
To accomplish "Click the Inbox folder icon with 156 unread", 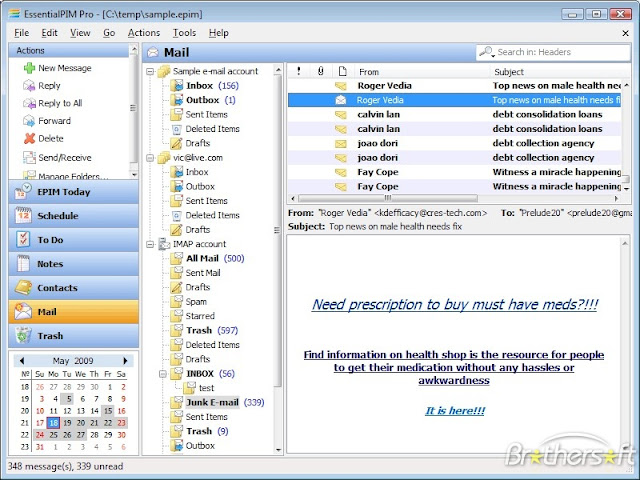I will click(x=177, y=86).
